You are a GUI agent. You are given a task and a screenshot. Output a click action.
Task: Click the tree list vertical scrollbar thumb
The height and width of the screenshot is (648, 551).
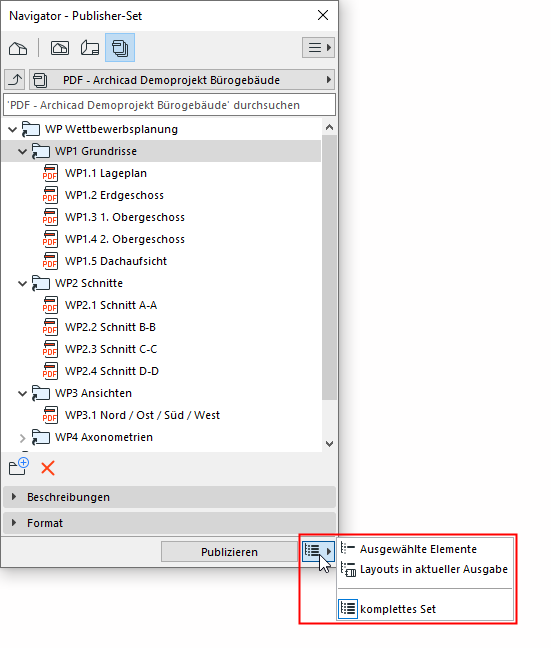click(x=329, y=267)
